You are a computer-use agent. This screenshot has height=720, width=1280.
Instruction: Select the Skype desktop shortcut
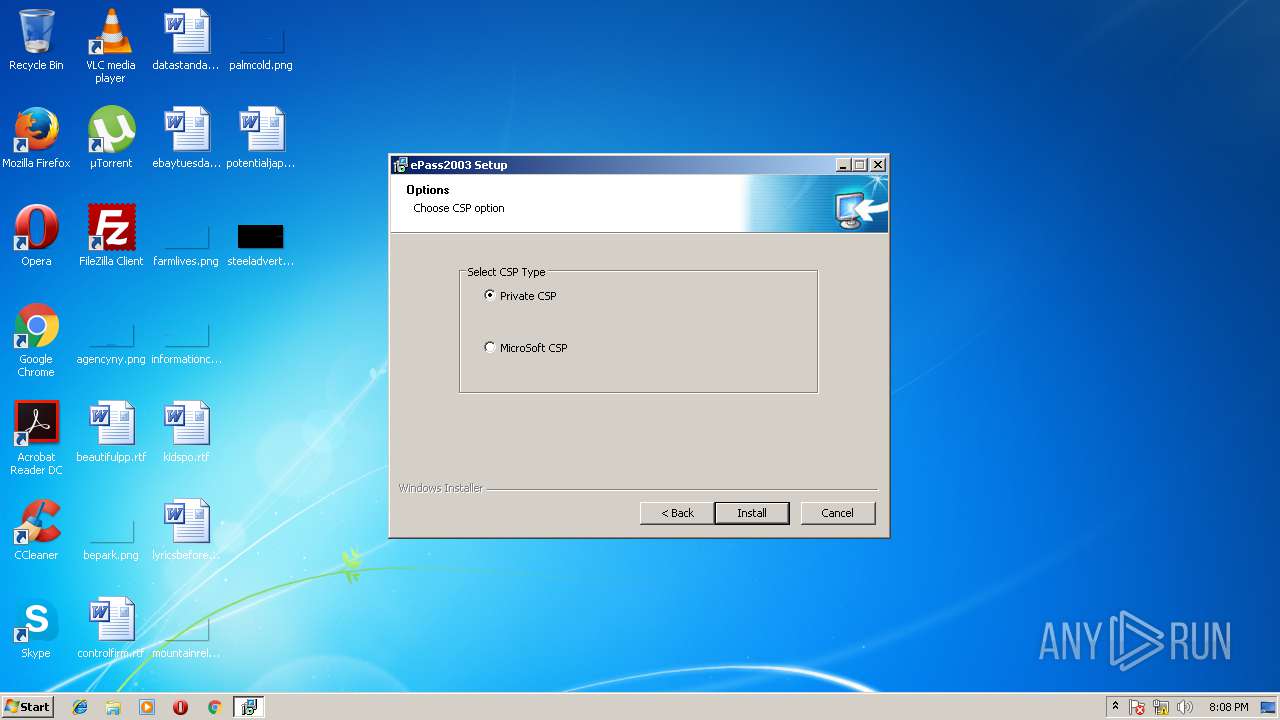pyautogui.click(x=36, y=628)
